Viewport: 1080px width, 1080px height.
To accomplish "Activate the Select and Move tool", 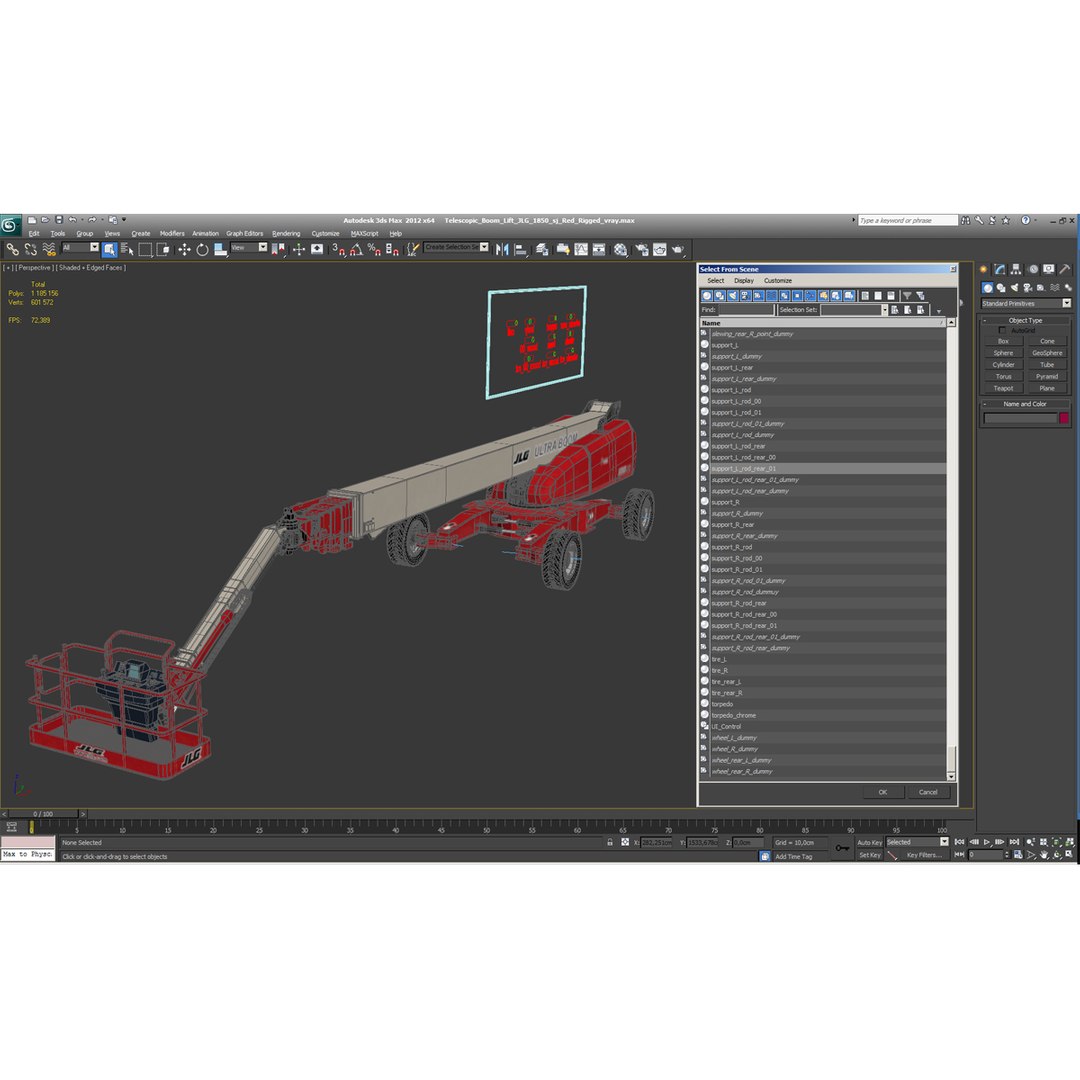I will (184, 249).
